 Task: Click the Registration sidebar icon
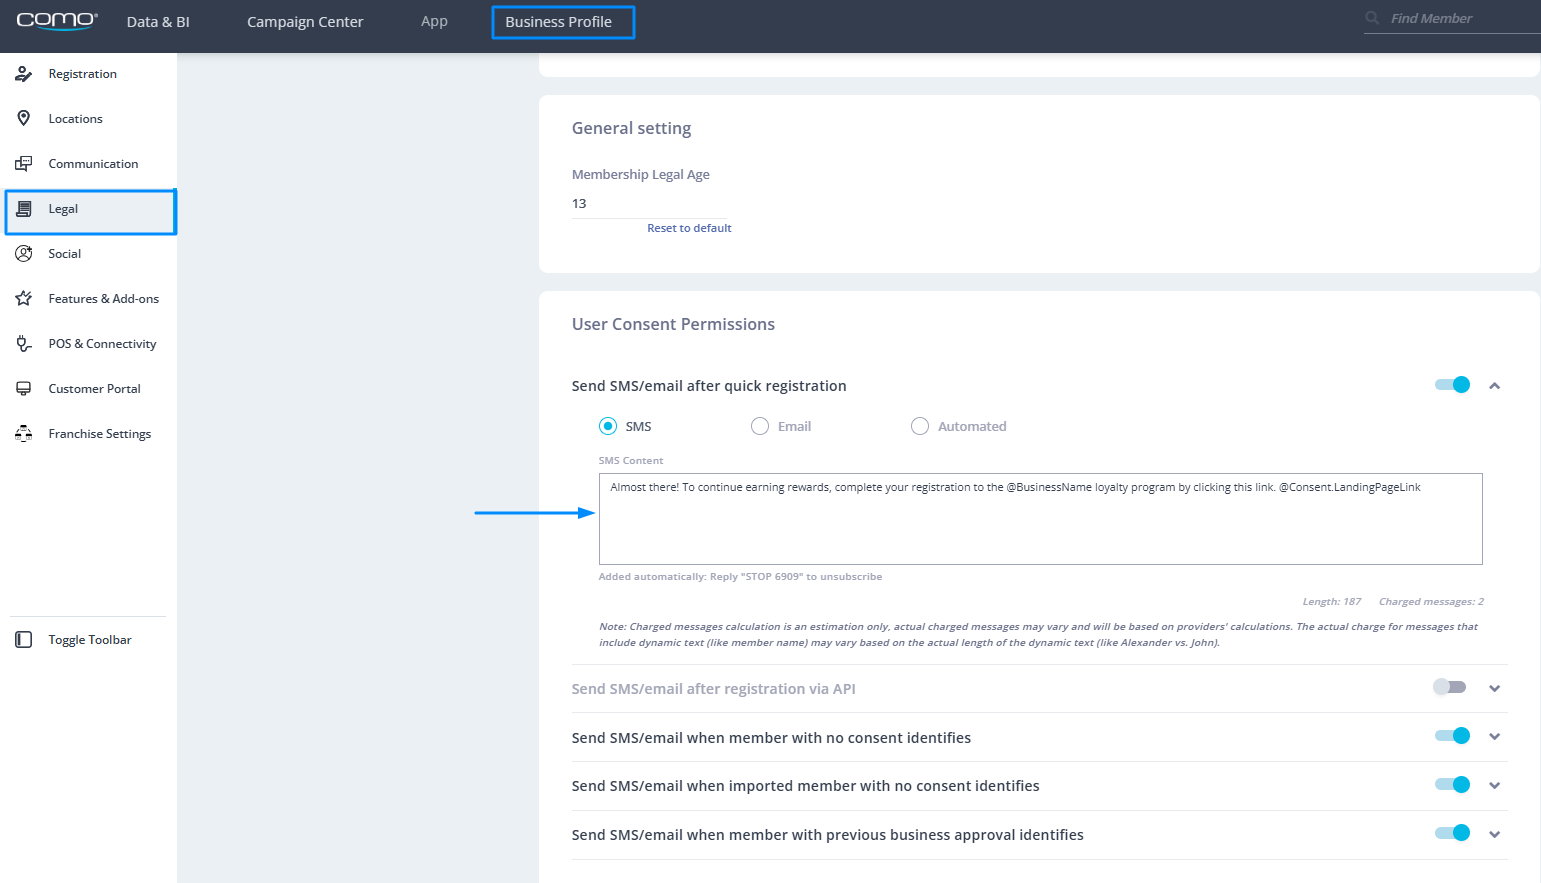24,74
